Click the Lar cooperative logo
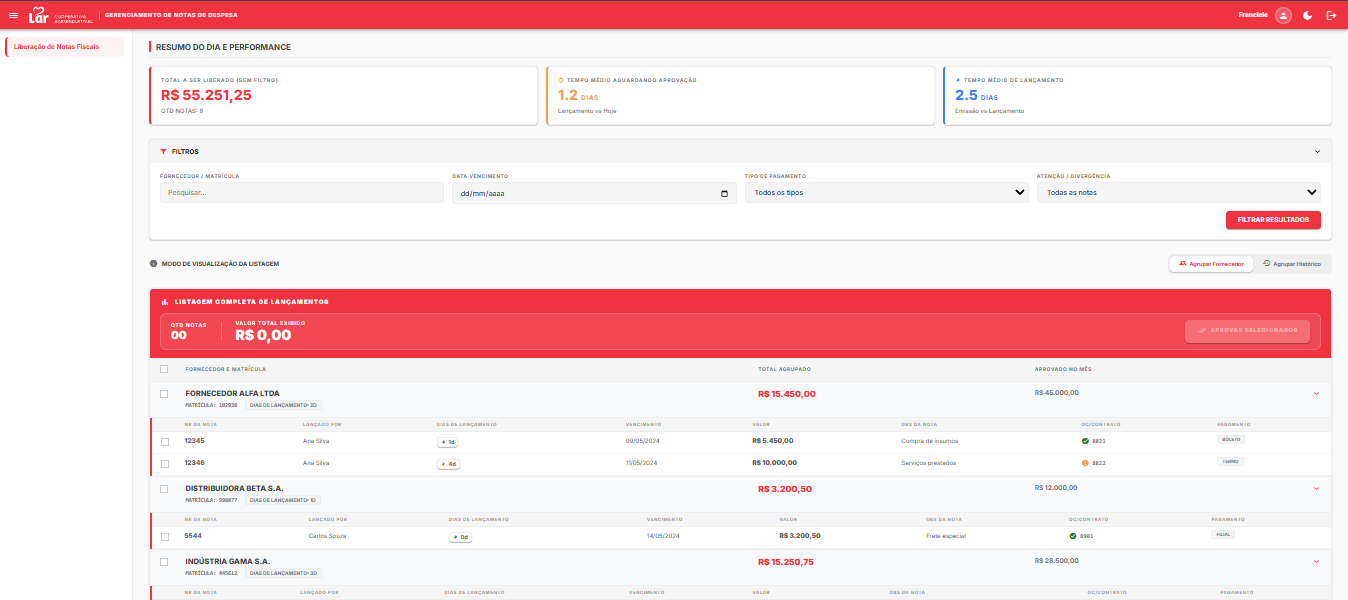Viewport: 1348px width, 600px height. click(62, 15)
